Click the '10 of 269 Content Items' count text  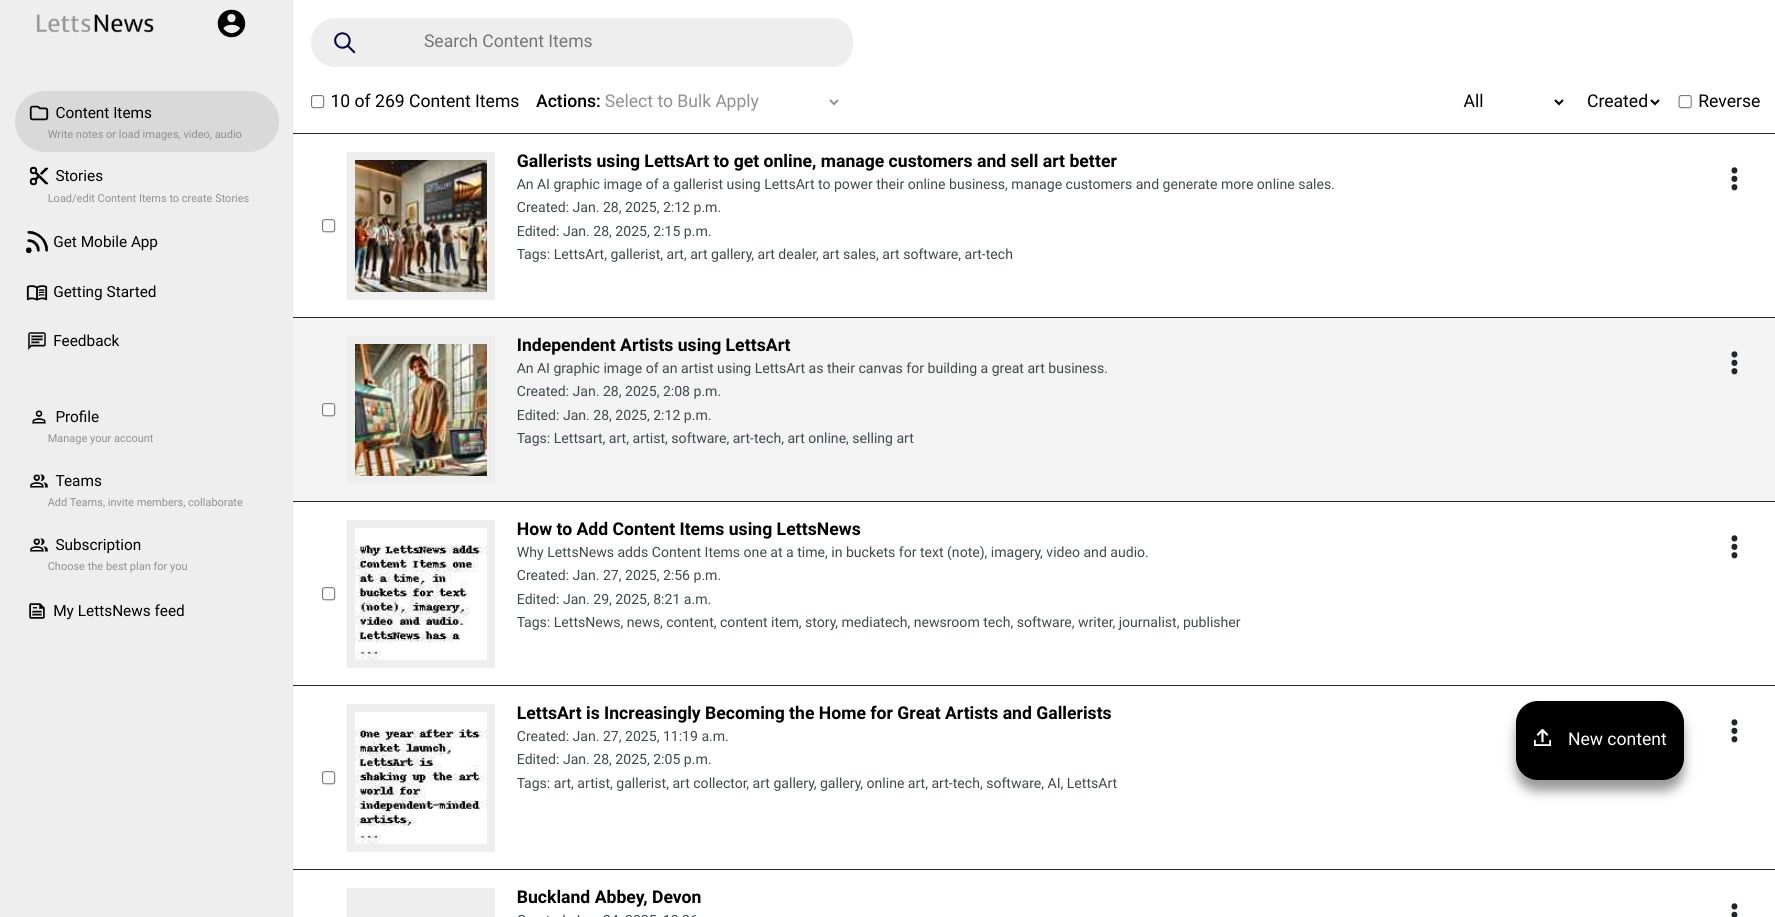point(425,102)
